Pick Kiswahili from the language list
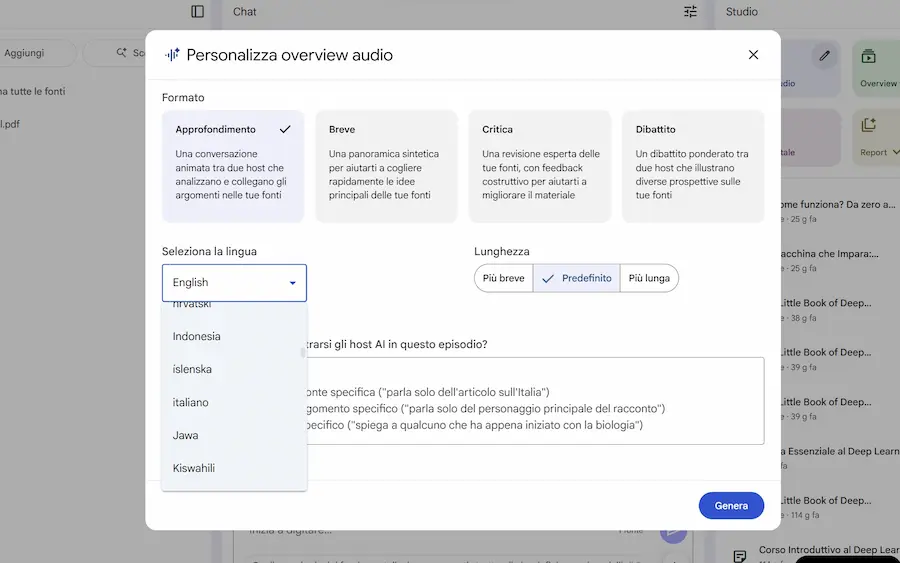Viewport: 900px width, 563px height. coord(194,468)
